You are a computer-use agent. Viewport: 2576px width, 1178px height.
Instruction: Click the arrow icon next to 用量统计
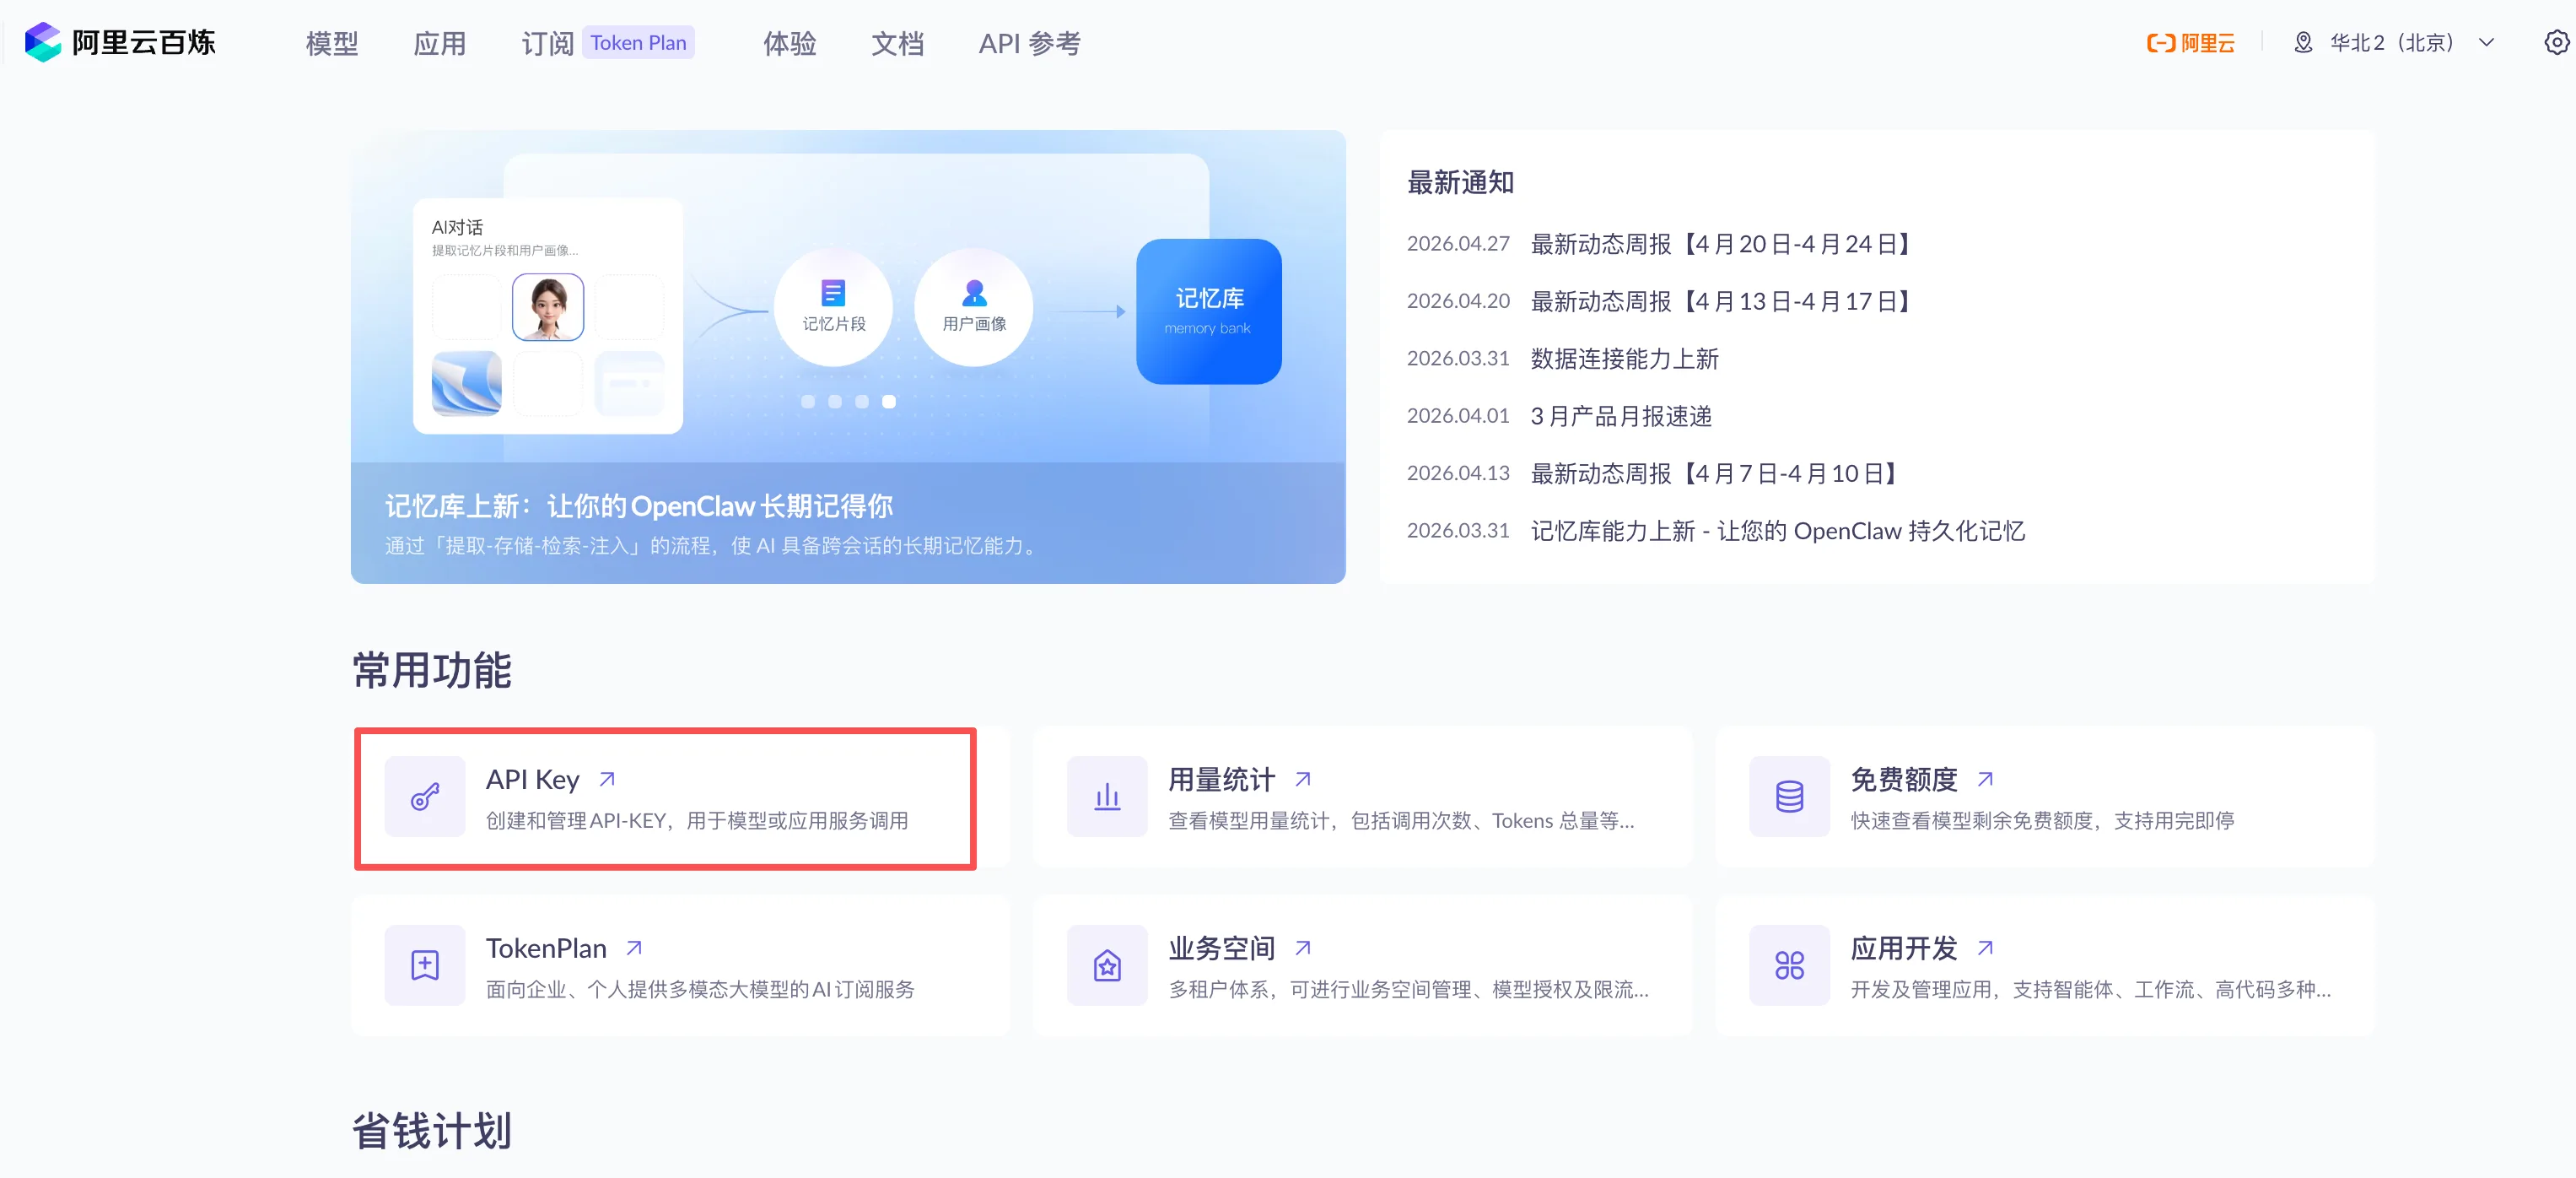click(x=1303, y=779)
